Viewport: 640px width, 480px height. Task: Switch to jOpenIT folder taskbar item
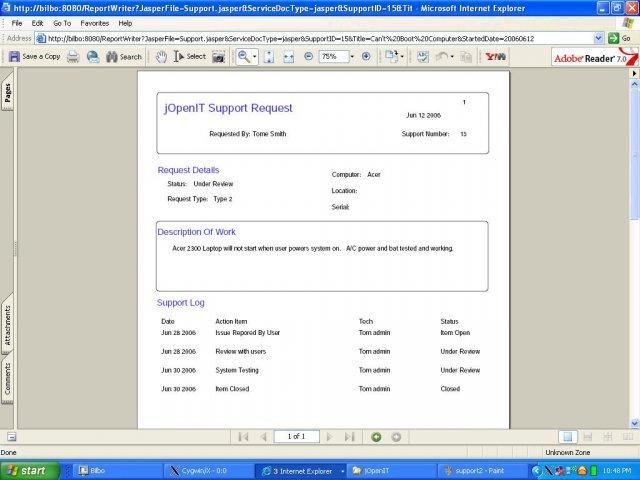coord(391,471)
